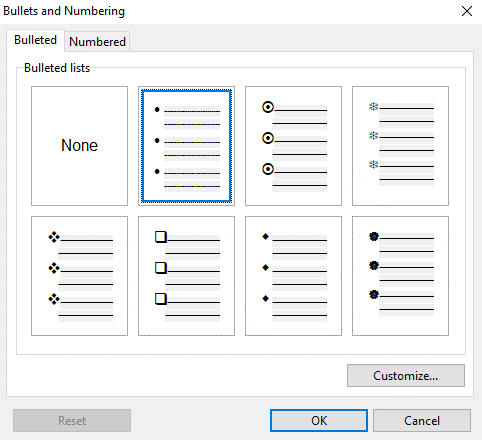This screenshot has width=482, height=440.
Task: Select the snowflake bullet list style
Action: [x=400, y=146]
